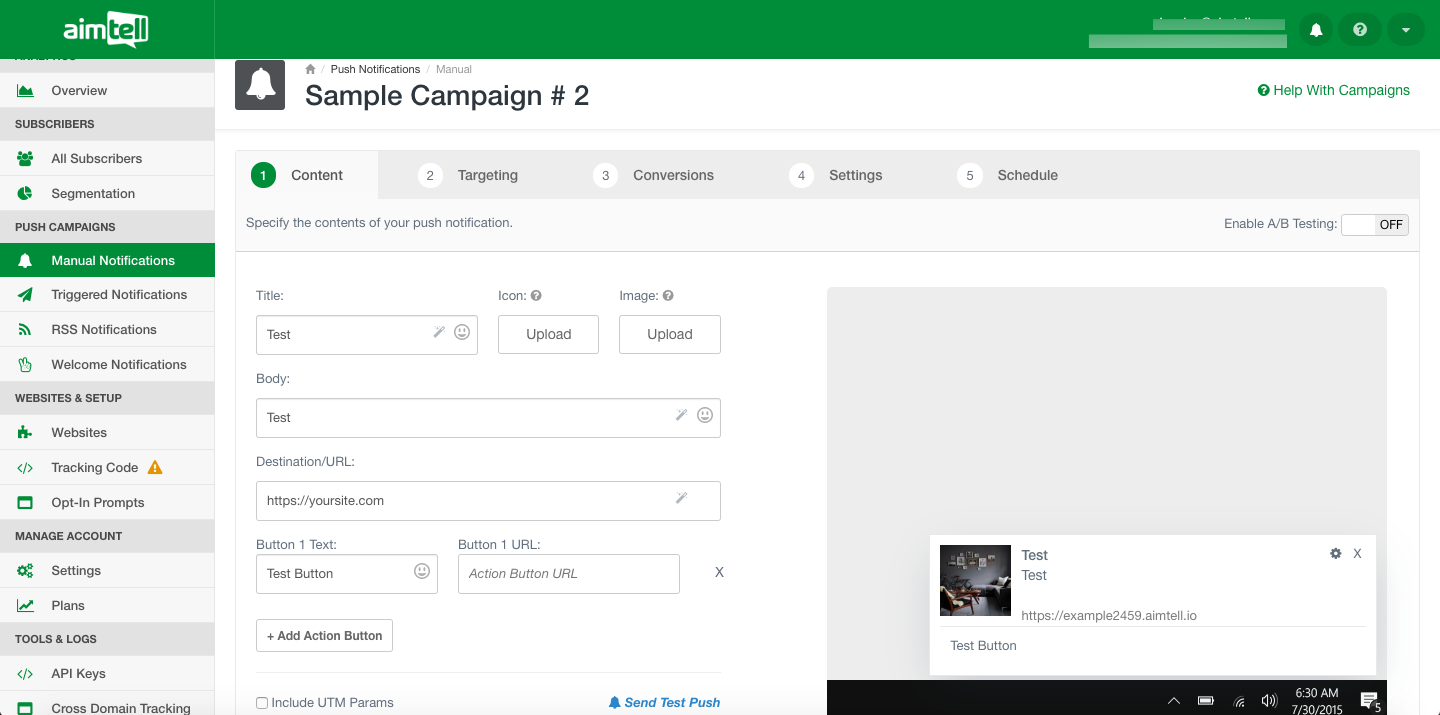Open the Send Test Push link
This screenshot has width=1440, height=715.
click(664, 703)
